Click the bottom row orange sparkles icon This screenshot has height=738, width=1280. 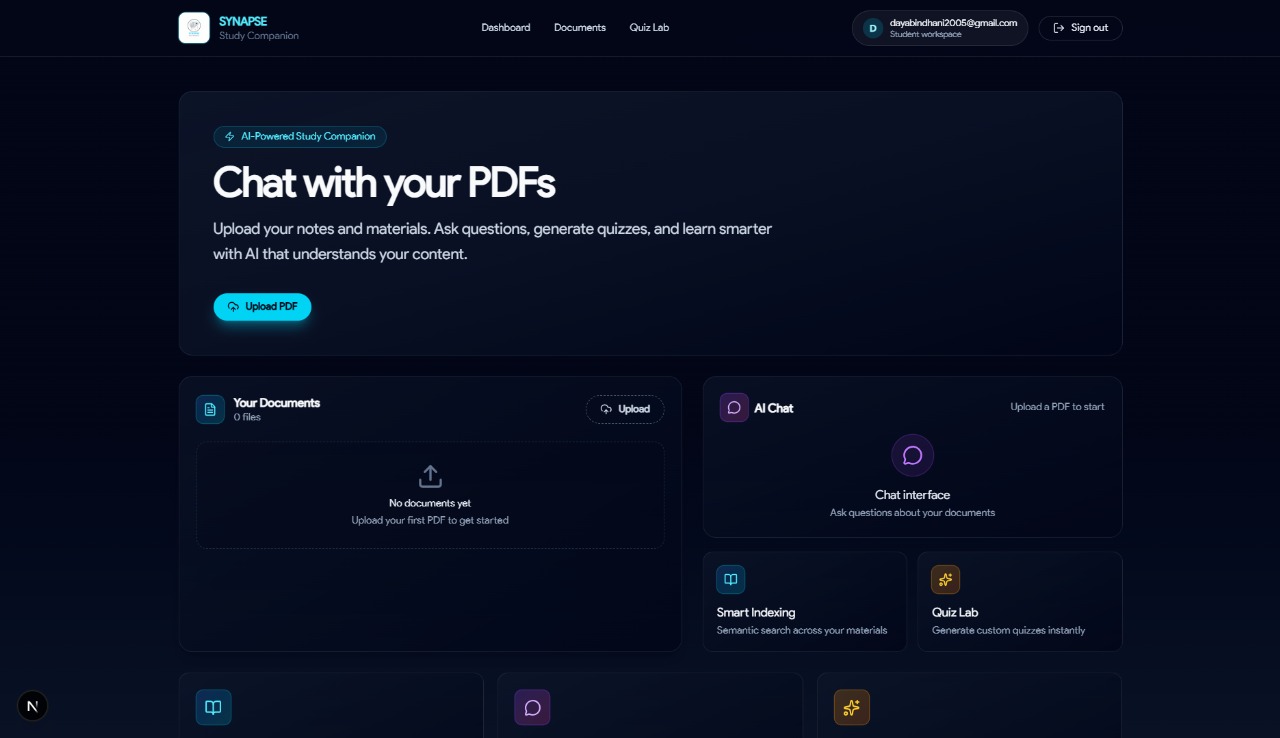pos(851,707)
